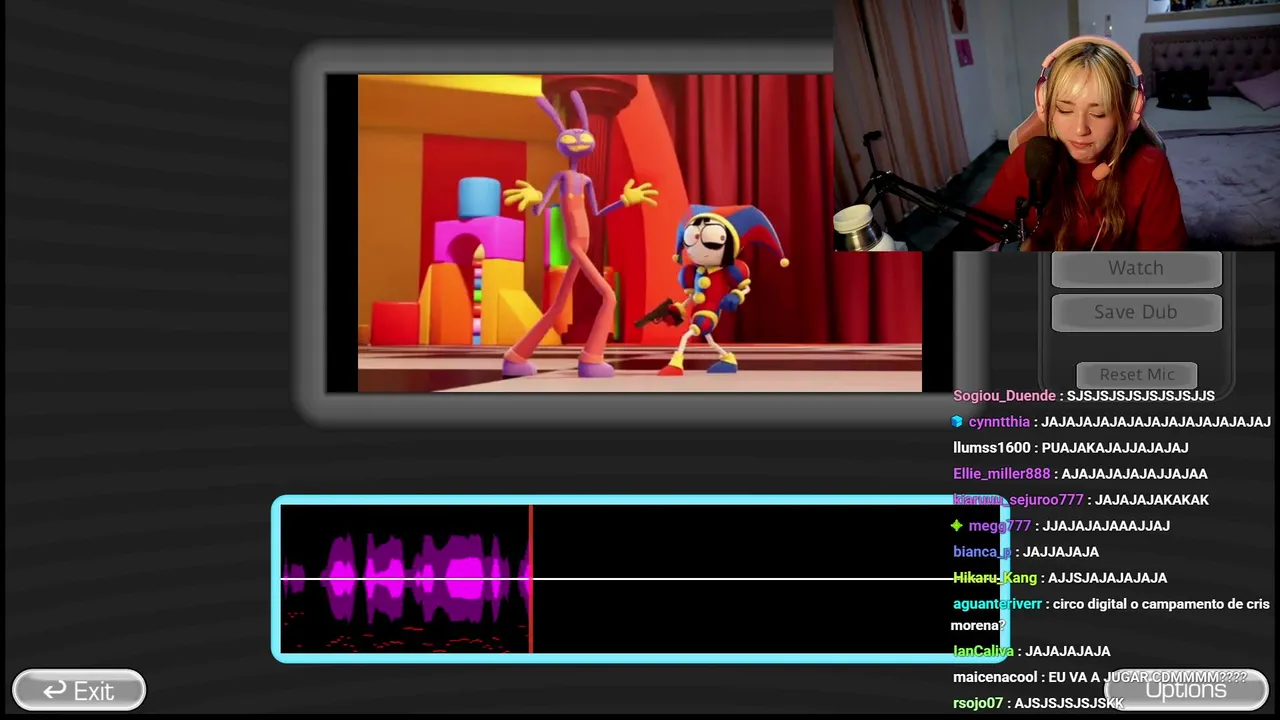Viewport: 1280px width, 720px height.
Task: Click the blue badge beside cynntthia
Action: [x=957, y=422]
